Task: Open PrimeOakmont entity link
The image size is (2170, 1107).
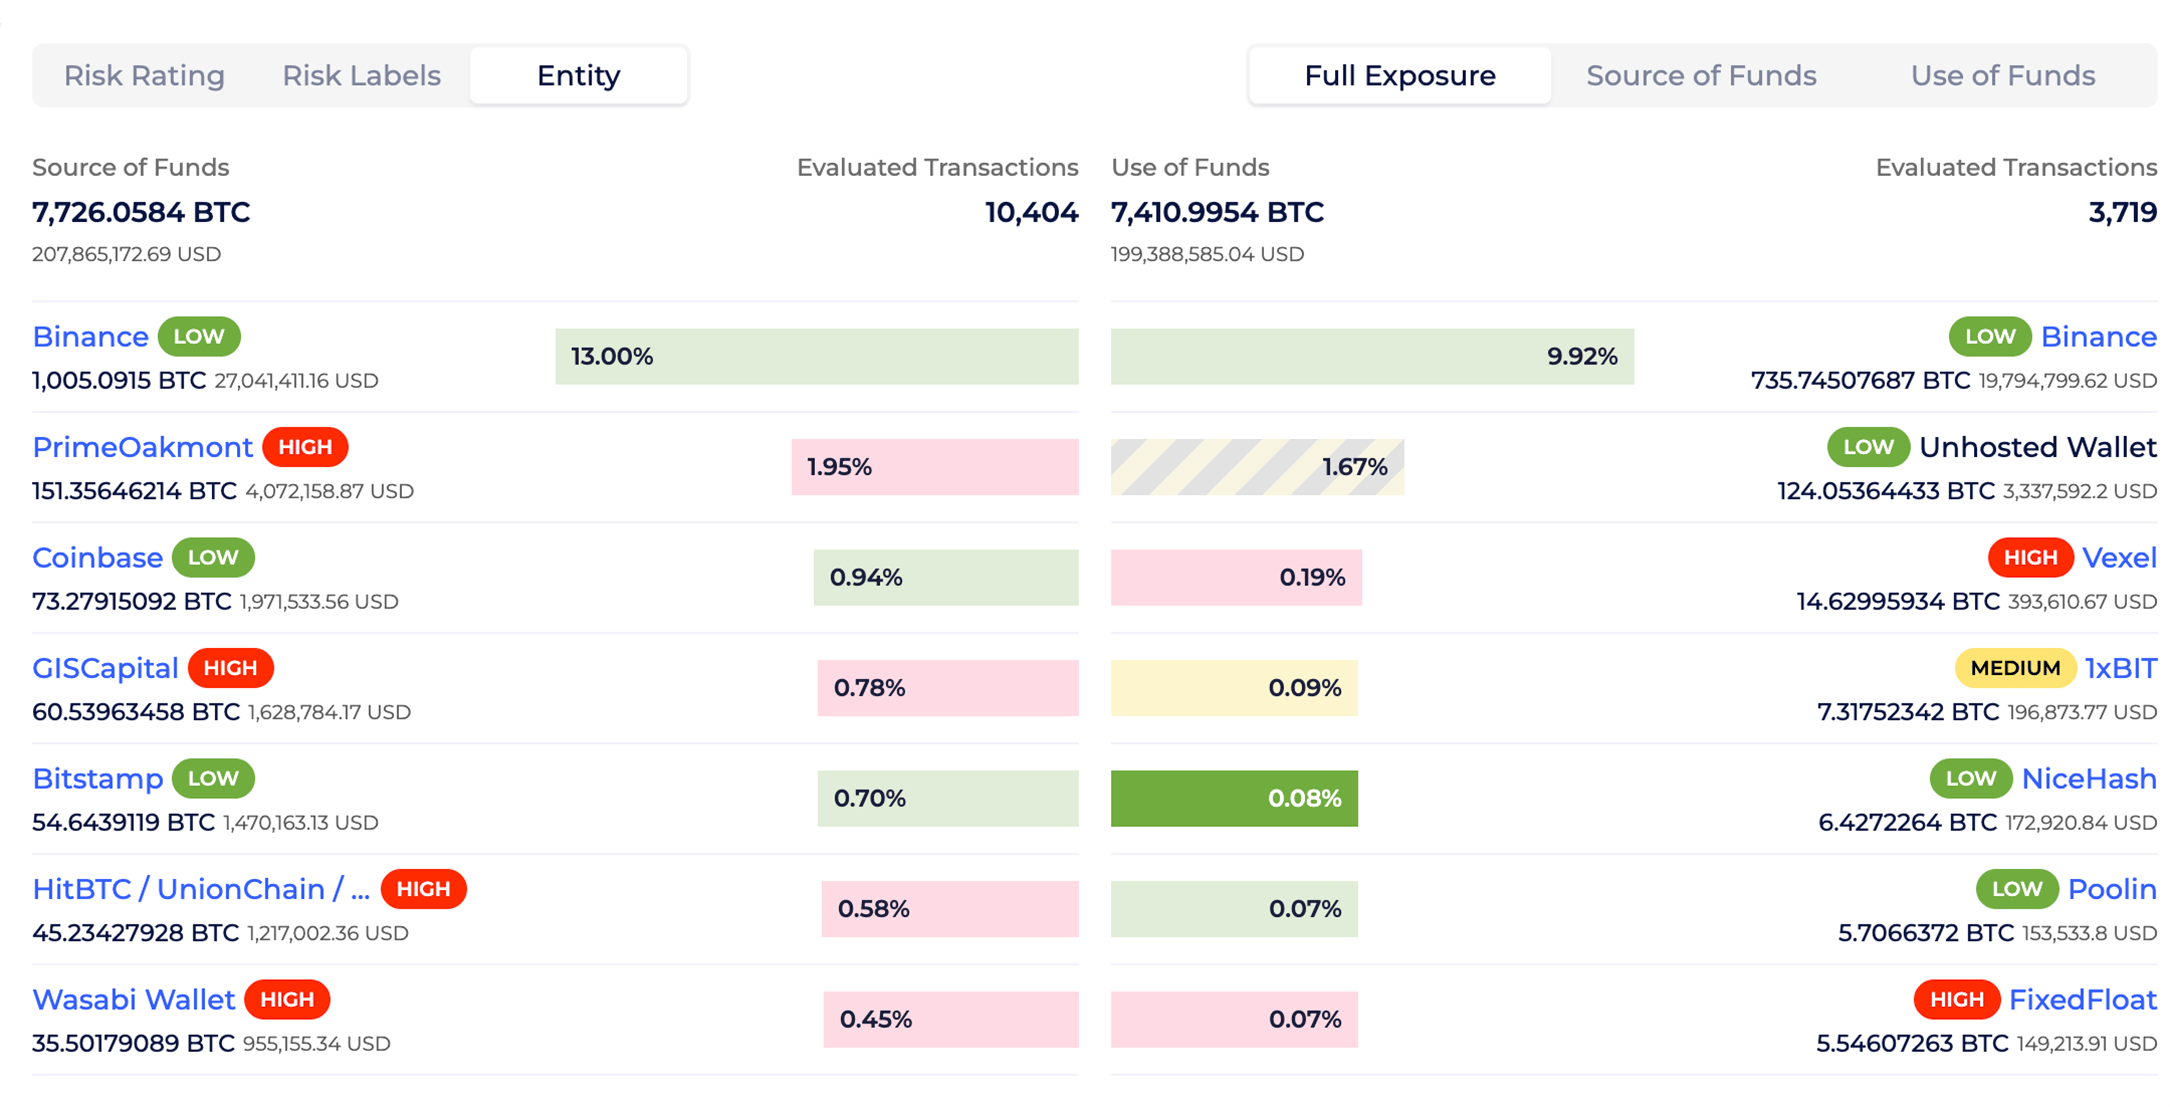Action: (143, 447)
